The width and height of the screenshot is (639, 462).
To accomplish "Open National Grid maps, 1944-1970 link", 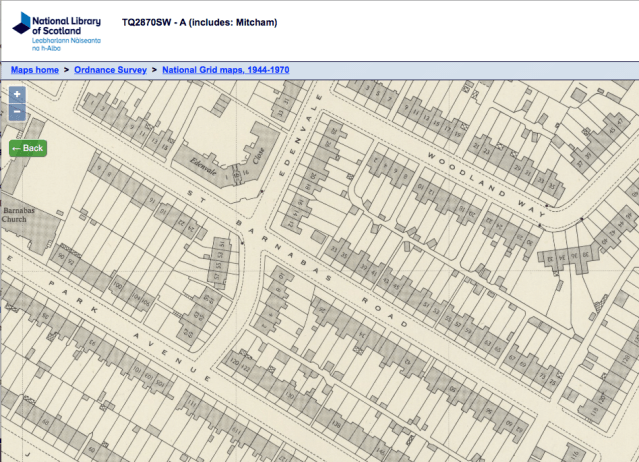I will point(226,70).
